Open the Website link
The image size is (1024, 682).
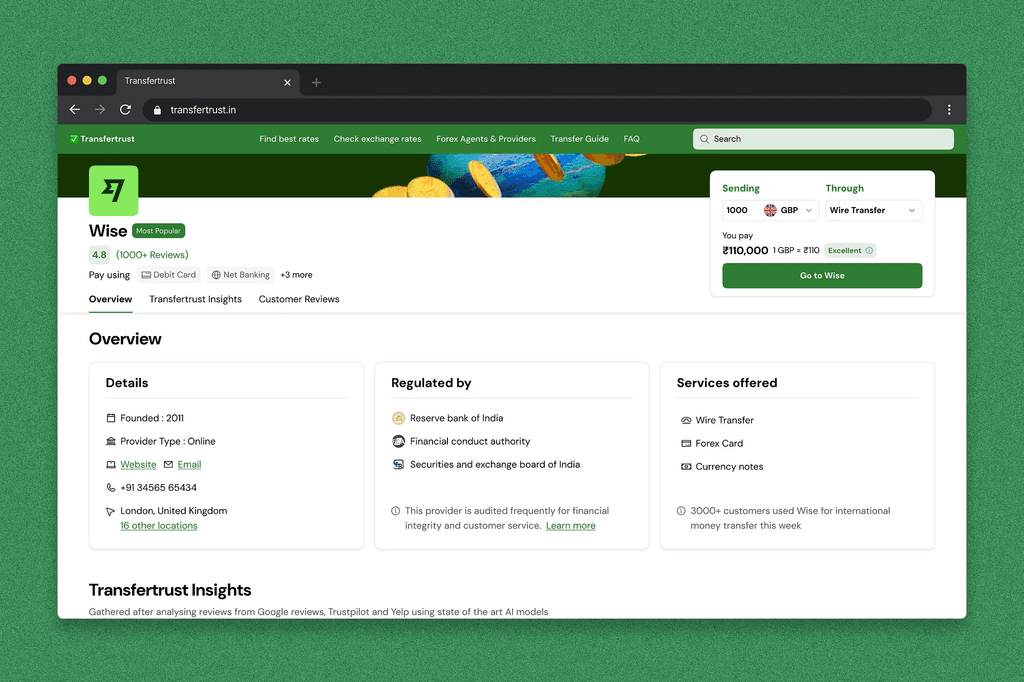tap(138, 464)
